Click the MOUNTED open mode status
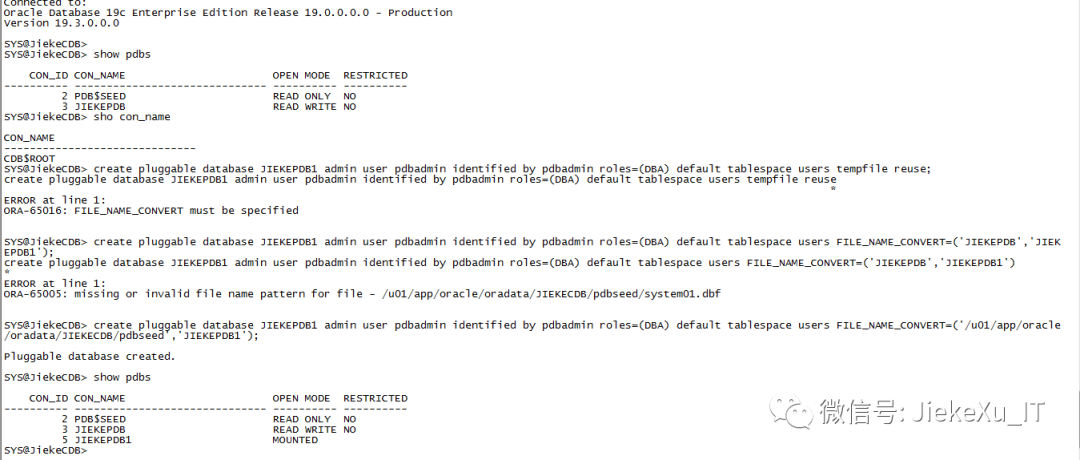This screenshot has width=1080, height=460. point(295,440)
